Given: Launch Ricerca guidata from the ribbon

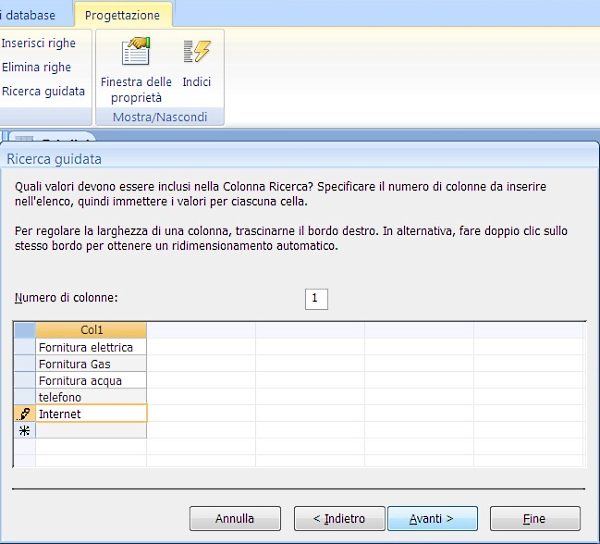Looking at the screenshot, I should click(43, 92).
